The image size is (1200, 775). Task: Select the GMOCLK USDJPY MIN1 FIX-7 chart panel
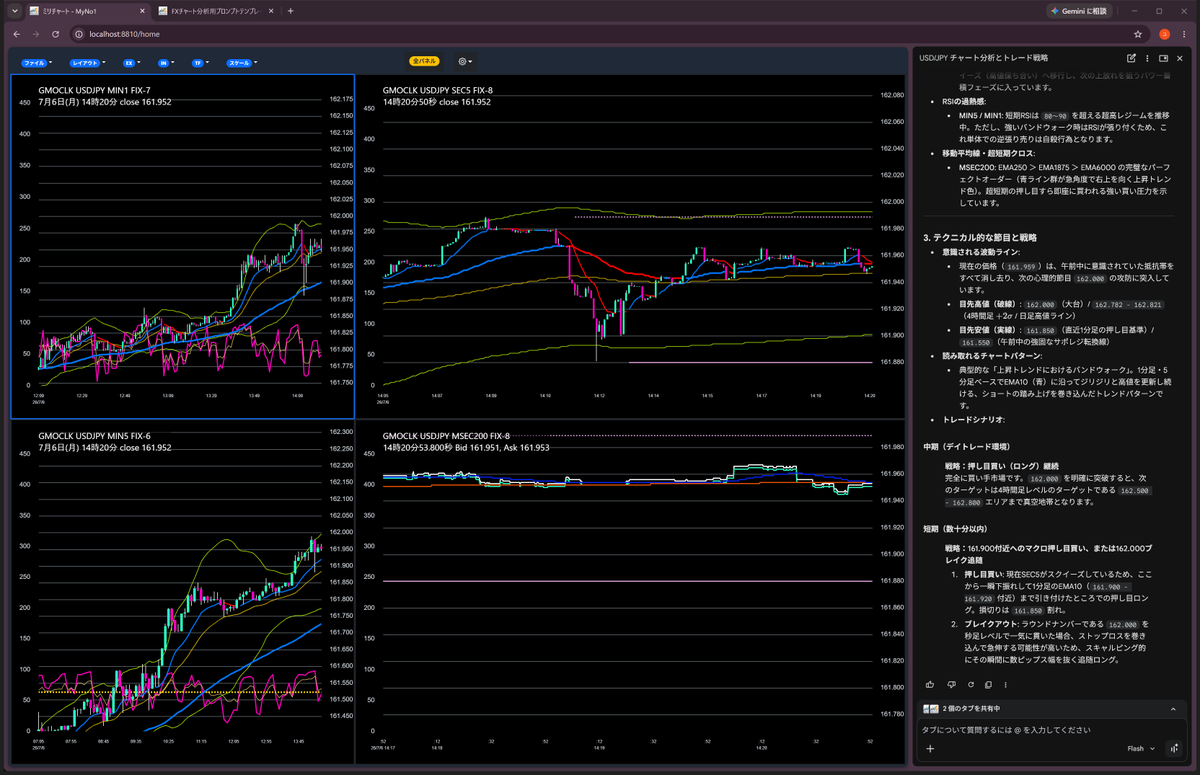(x=182, y=246)
